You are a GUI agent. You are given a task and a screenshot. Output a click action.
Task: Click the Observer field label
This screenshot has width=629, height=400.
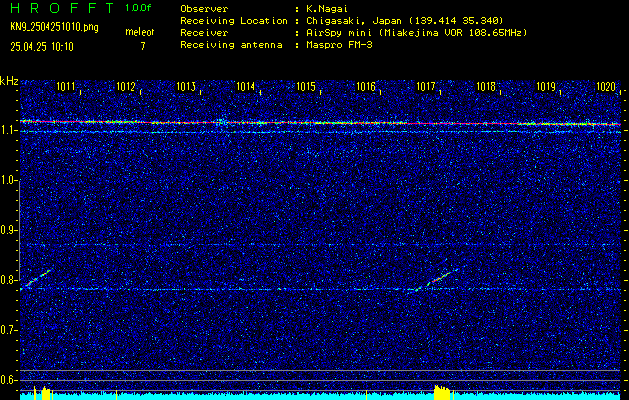click(204, 9)
